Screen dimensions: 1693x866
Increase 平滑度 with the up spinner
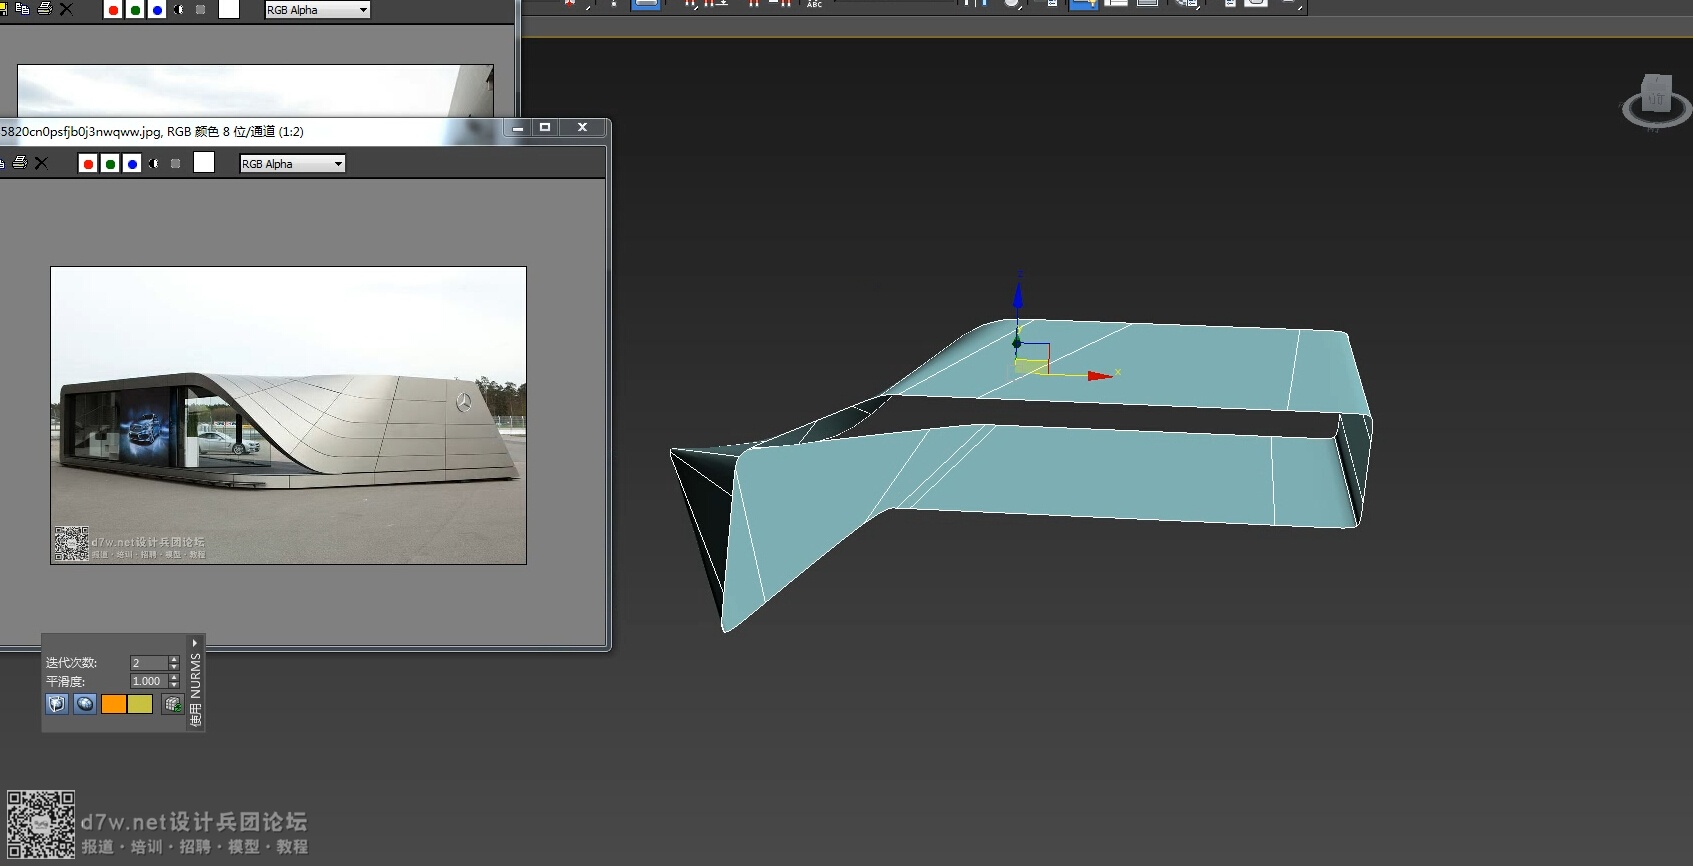click(174, 678)
